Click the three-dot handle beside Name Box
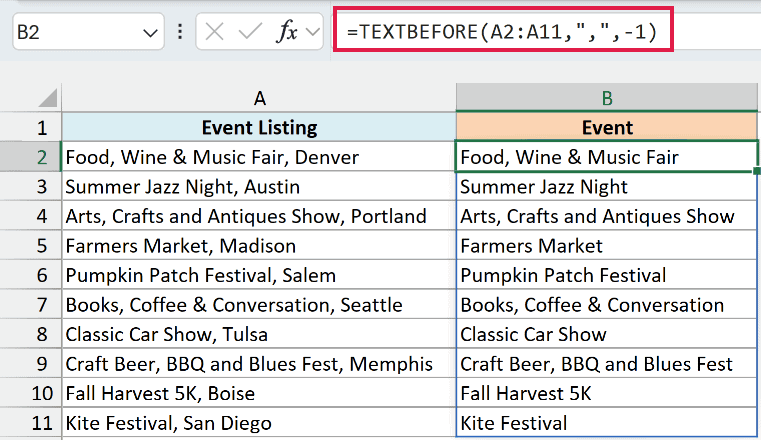 pos(180,32)
